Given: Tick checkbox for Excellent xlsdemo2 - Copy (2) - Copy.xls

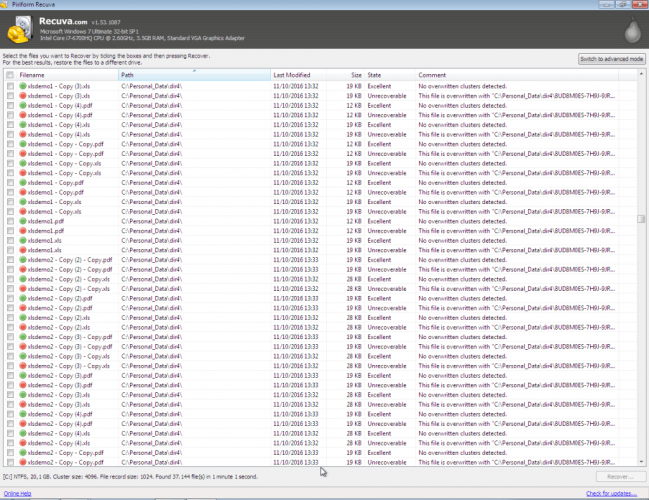Looking at the screenshot, I should point(10,279).
